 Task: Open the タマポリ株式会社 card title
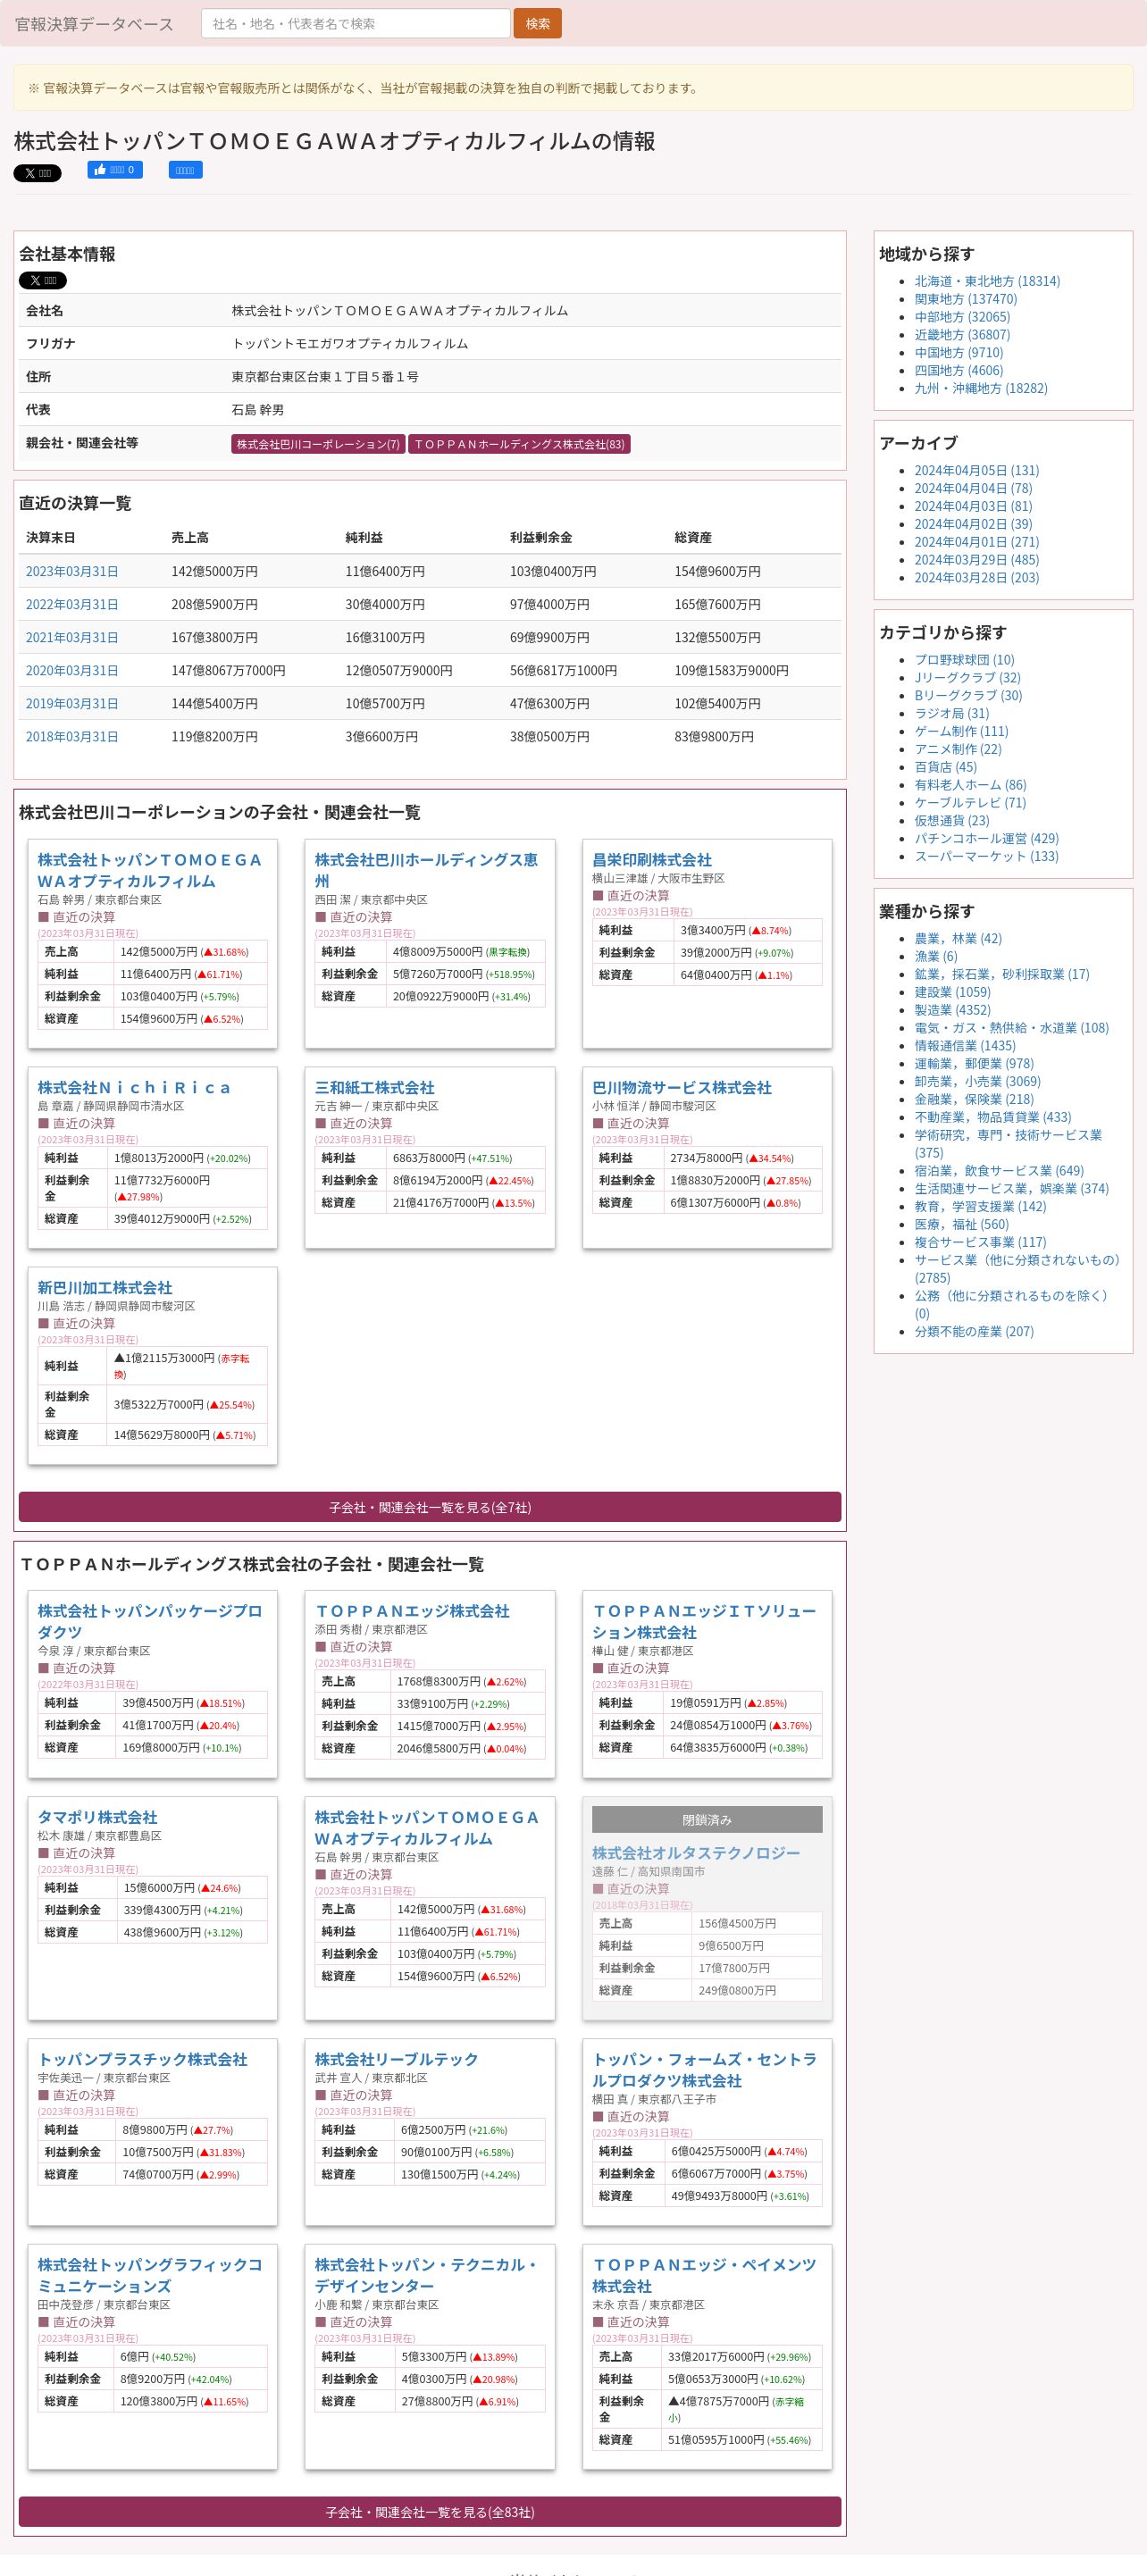pyautogui.click(x=97, y=1817)
